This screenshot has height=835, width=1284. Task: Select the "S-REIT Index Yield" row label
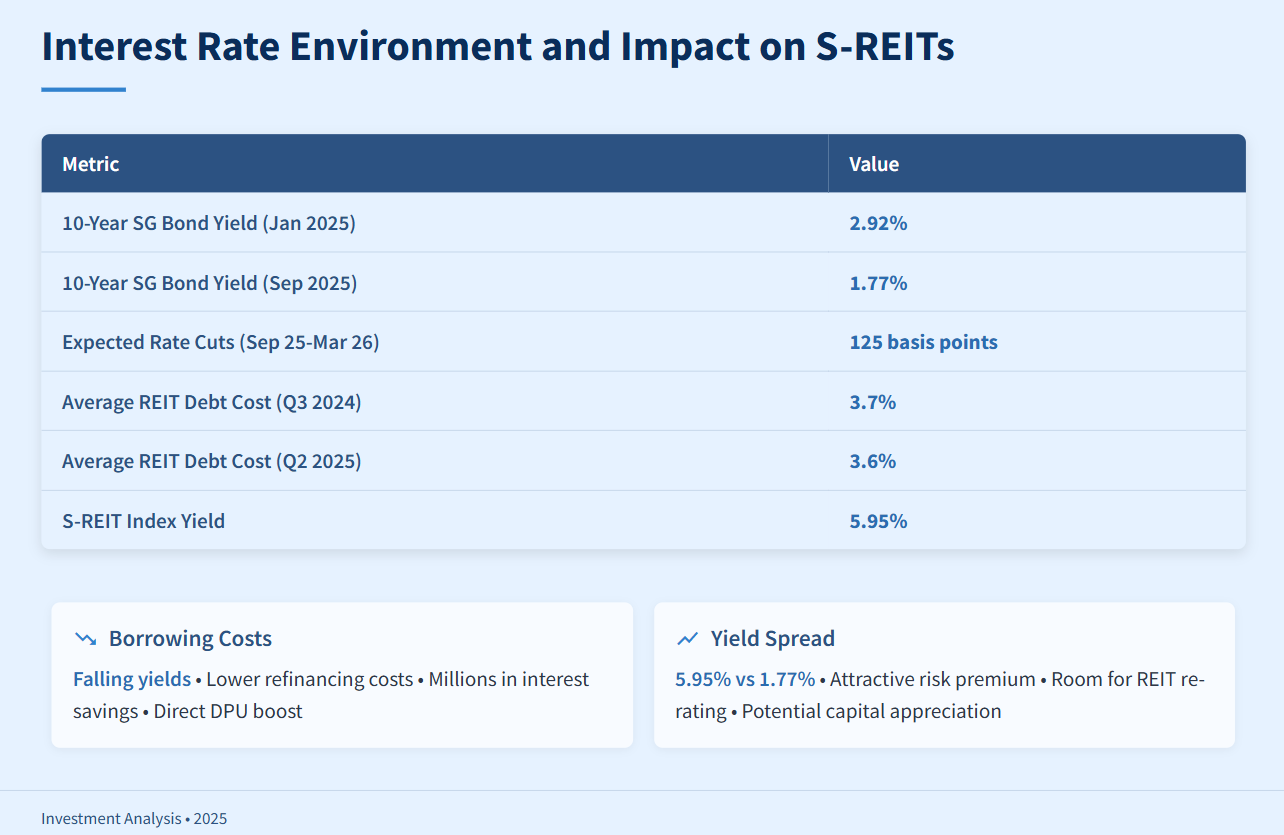(143, 521)
